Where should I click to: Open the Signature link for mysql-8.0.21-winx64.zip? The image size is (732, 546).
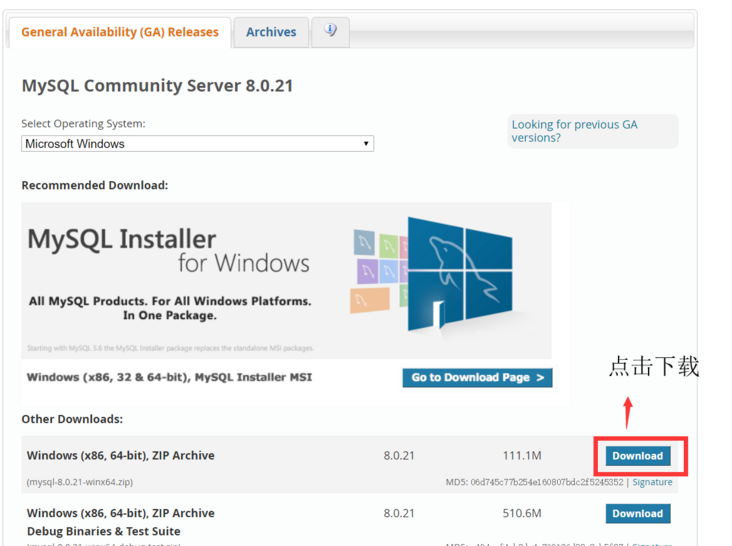tap(652, 482)
